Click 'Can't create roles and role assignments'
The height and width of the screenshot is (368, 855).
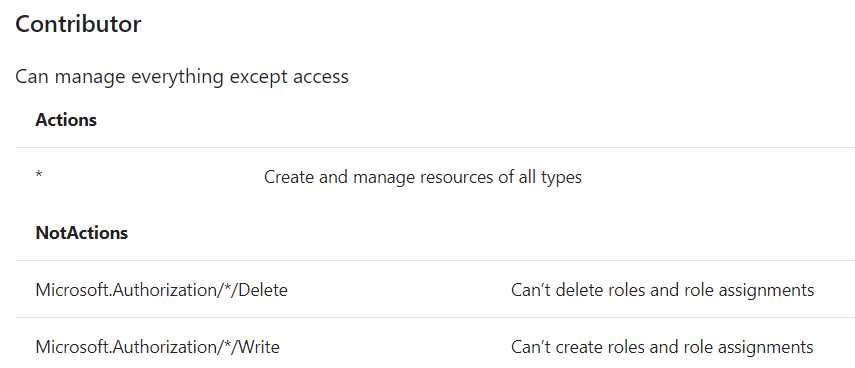[x=662, y=347]
